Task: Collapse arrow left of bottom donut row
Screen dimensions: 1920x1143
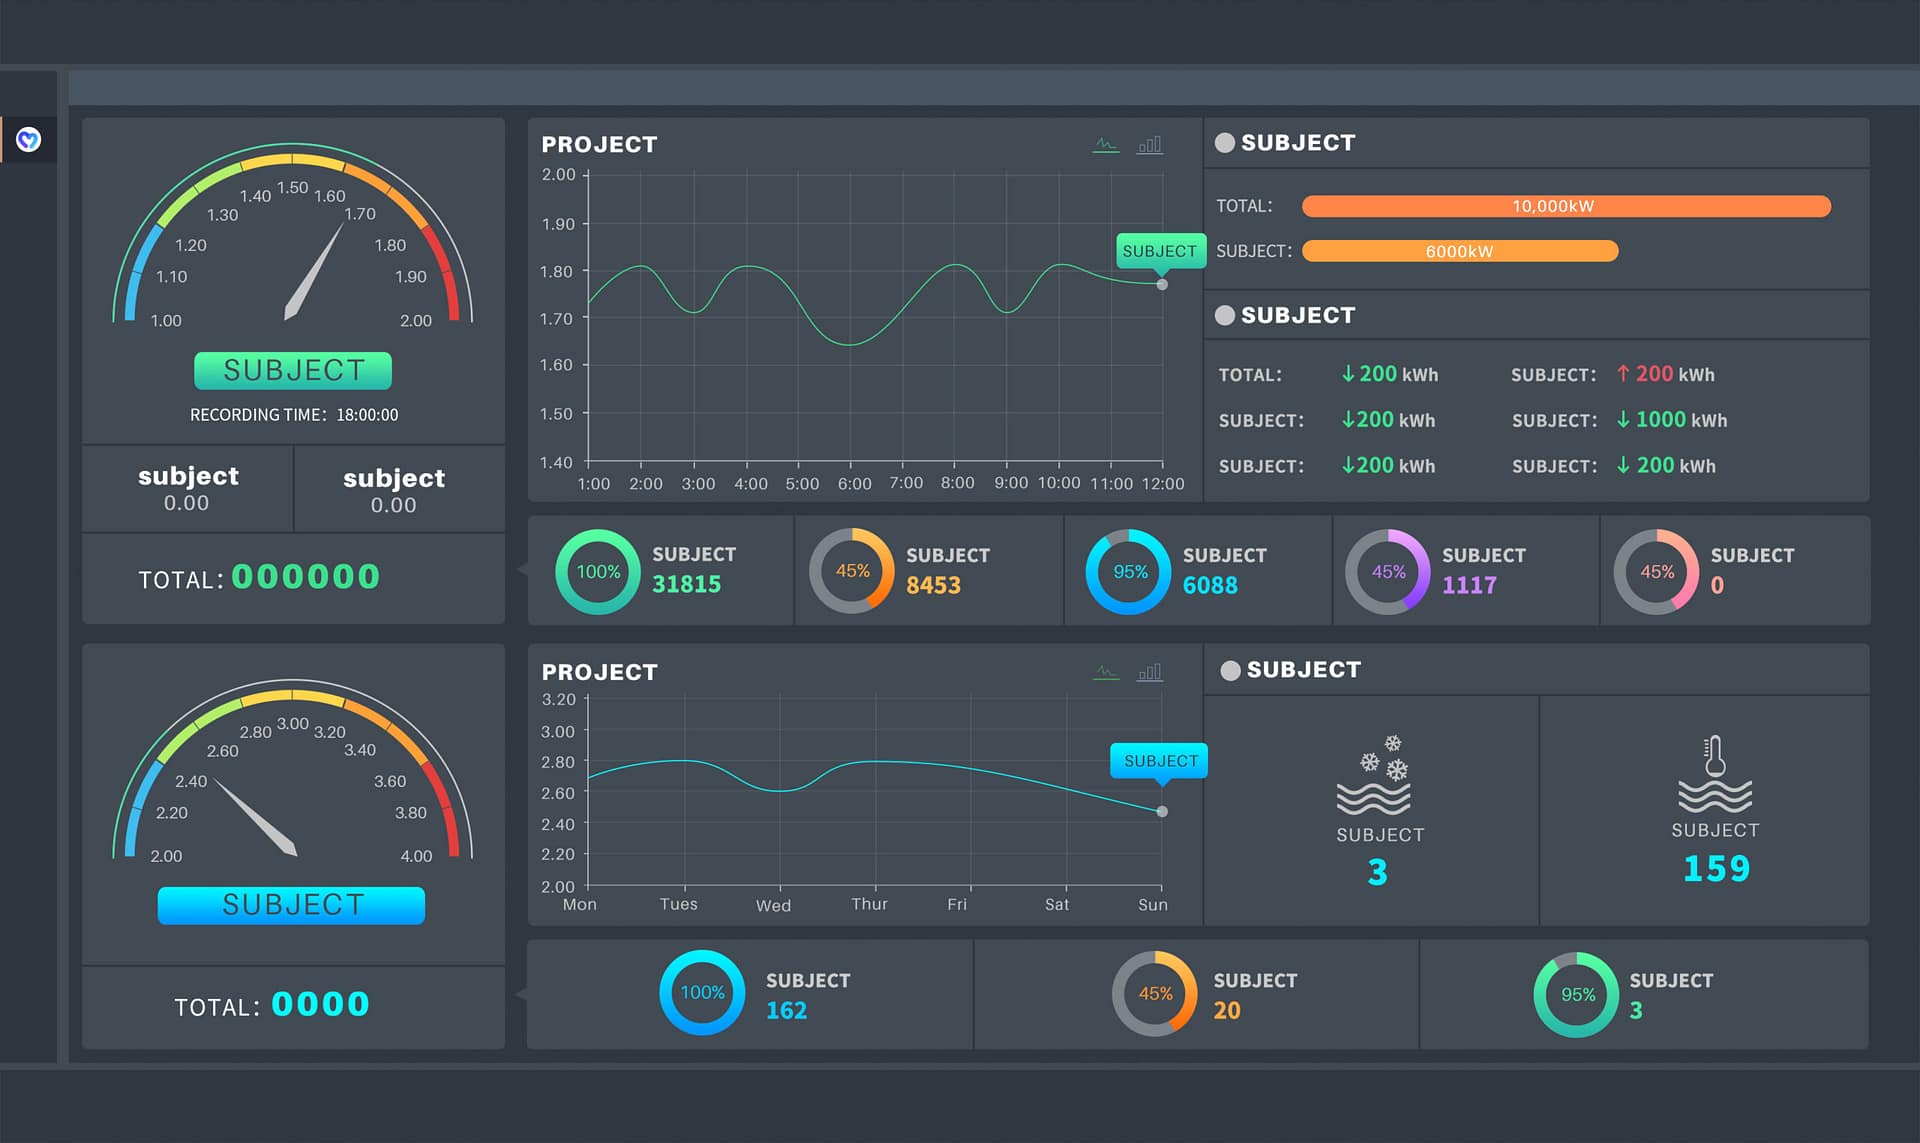Action: 521,994
